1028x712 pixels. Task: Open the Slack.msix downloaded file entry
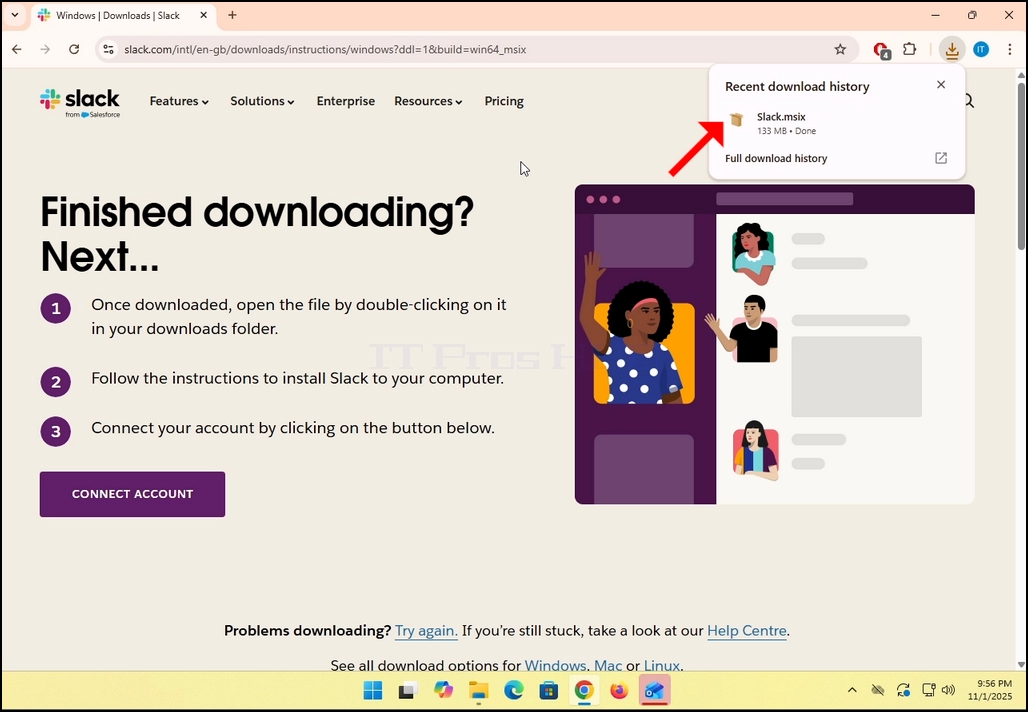click(837, 123)
